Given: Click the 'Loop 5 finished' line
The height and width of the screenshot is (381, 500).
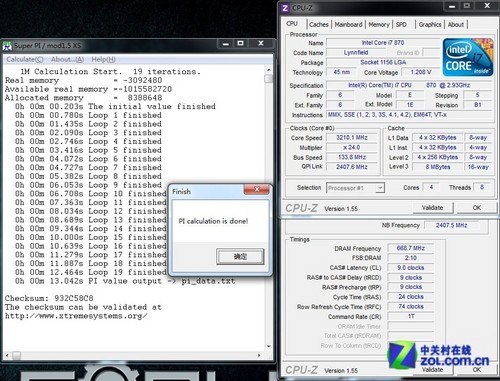Looking at the screenshot, I should pyautogui.click(x=88, y=150).
